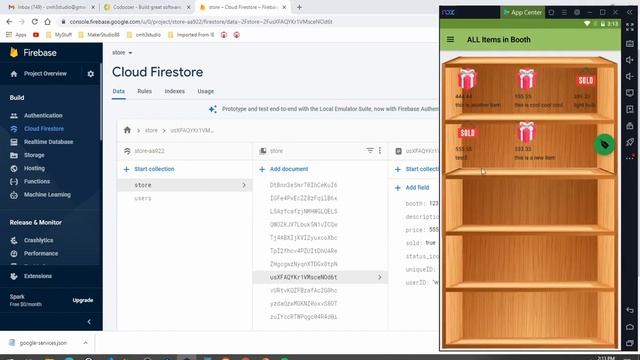Switch to the Rules tab
The width and height of the screenshot is (640, 360).
(x=144, y=91)
